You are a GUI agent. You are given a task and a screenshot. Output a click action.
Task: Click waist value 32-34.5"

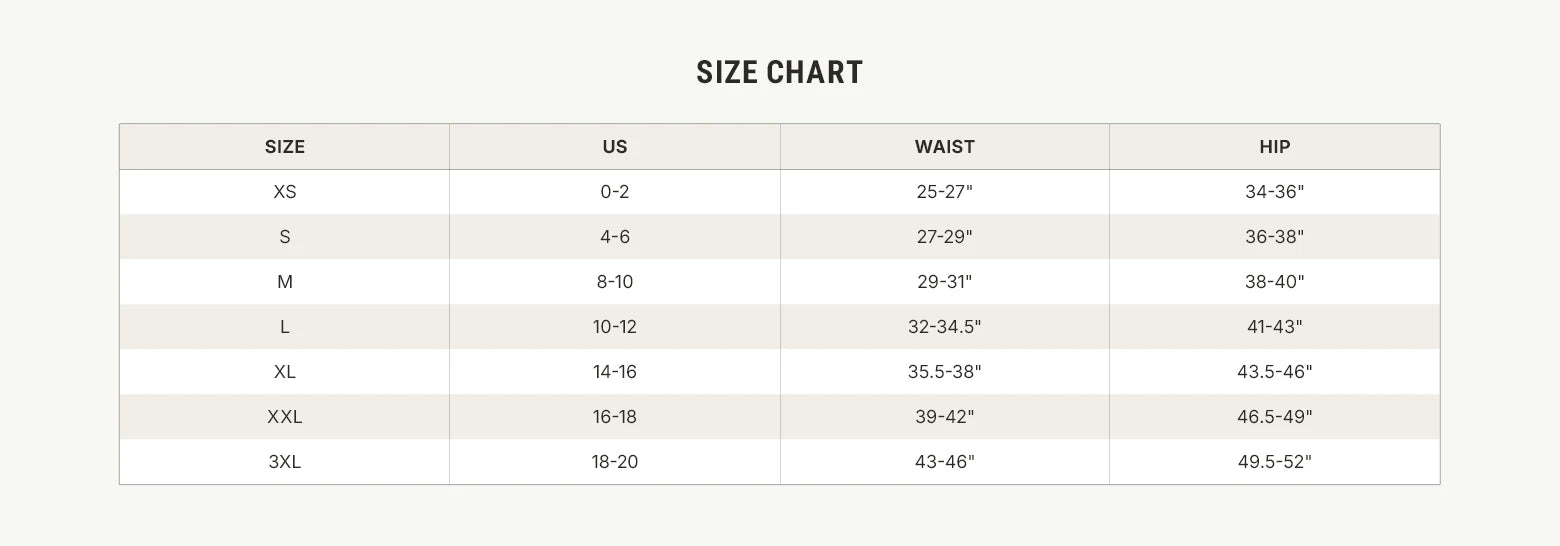pyautogui.click(x=944, y=327)
